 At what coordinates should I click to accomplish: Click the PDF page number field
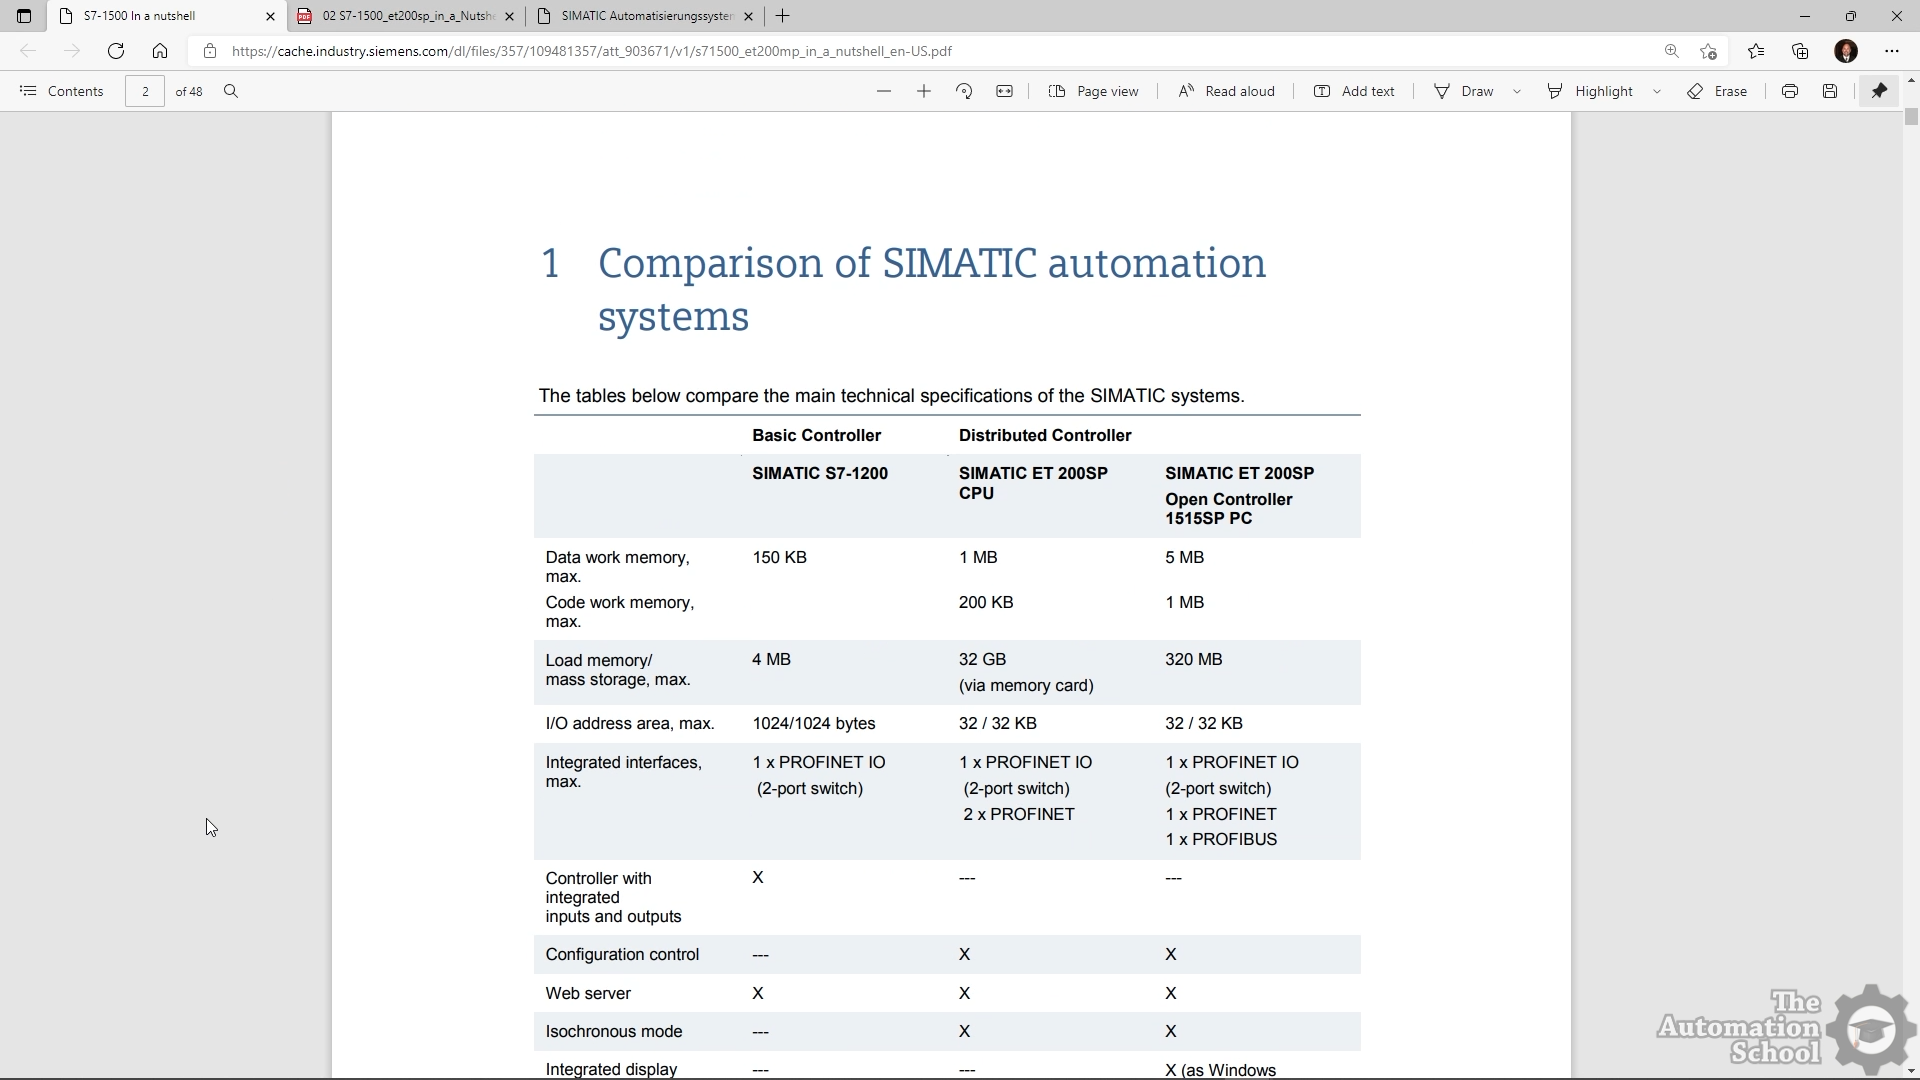[x=145, y=91]
